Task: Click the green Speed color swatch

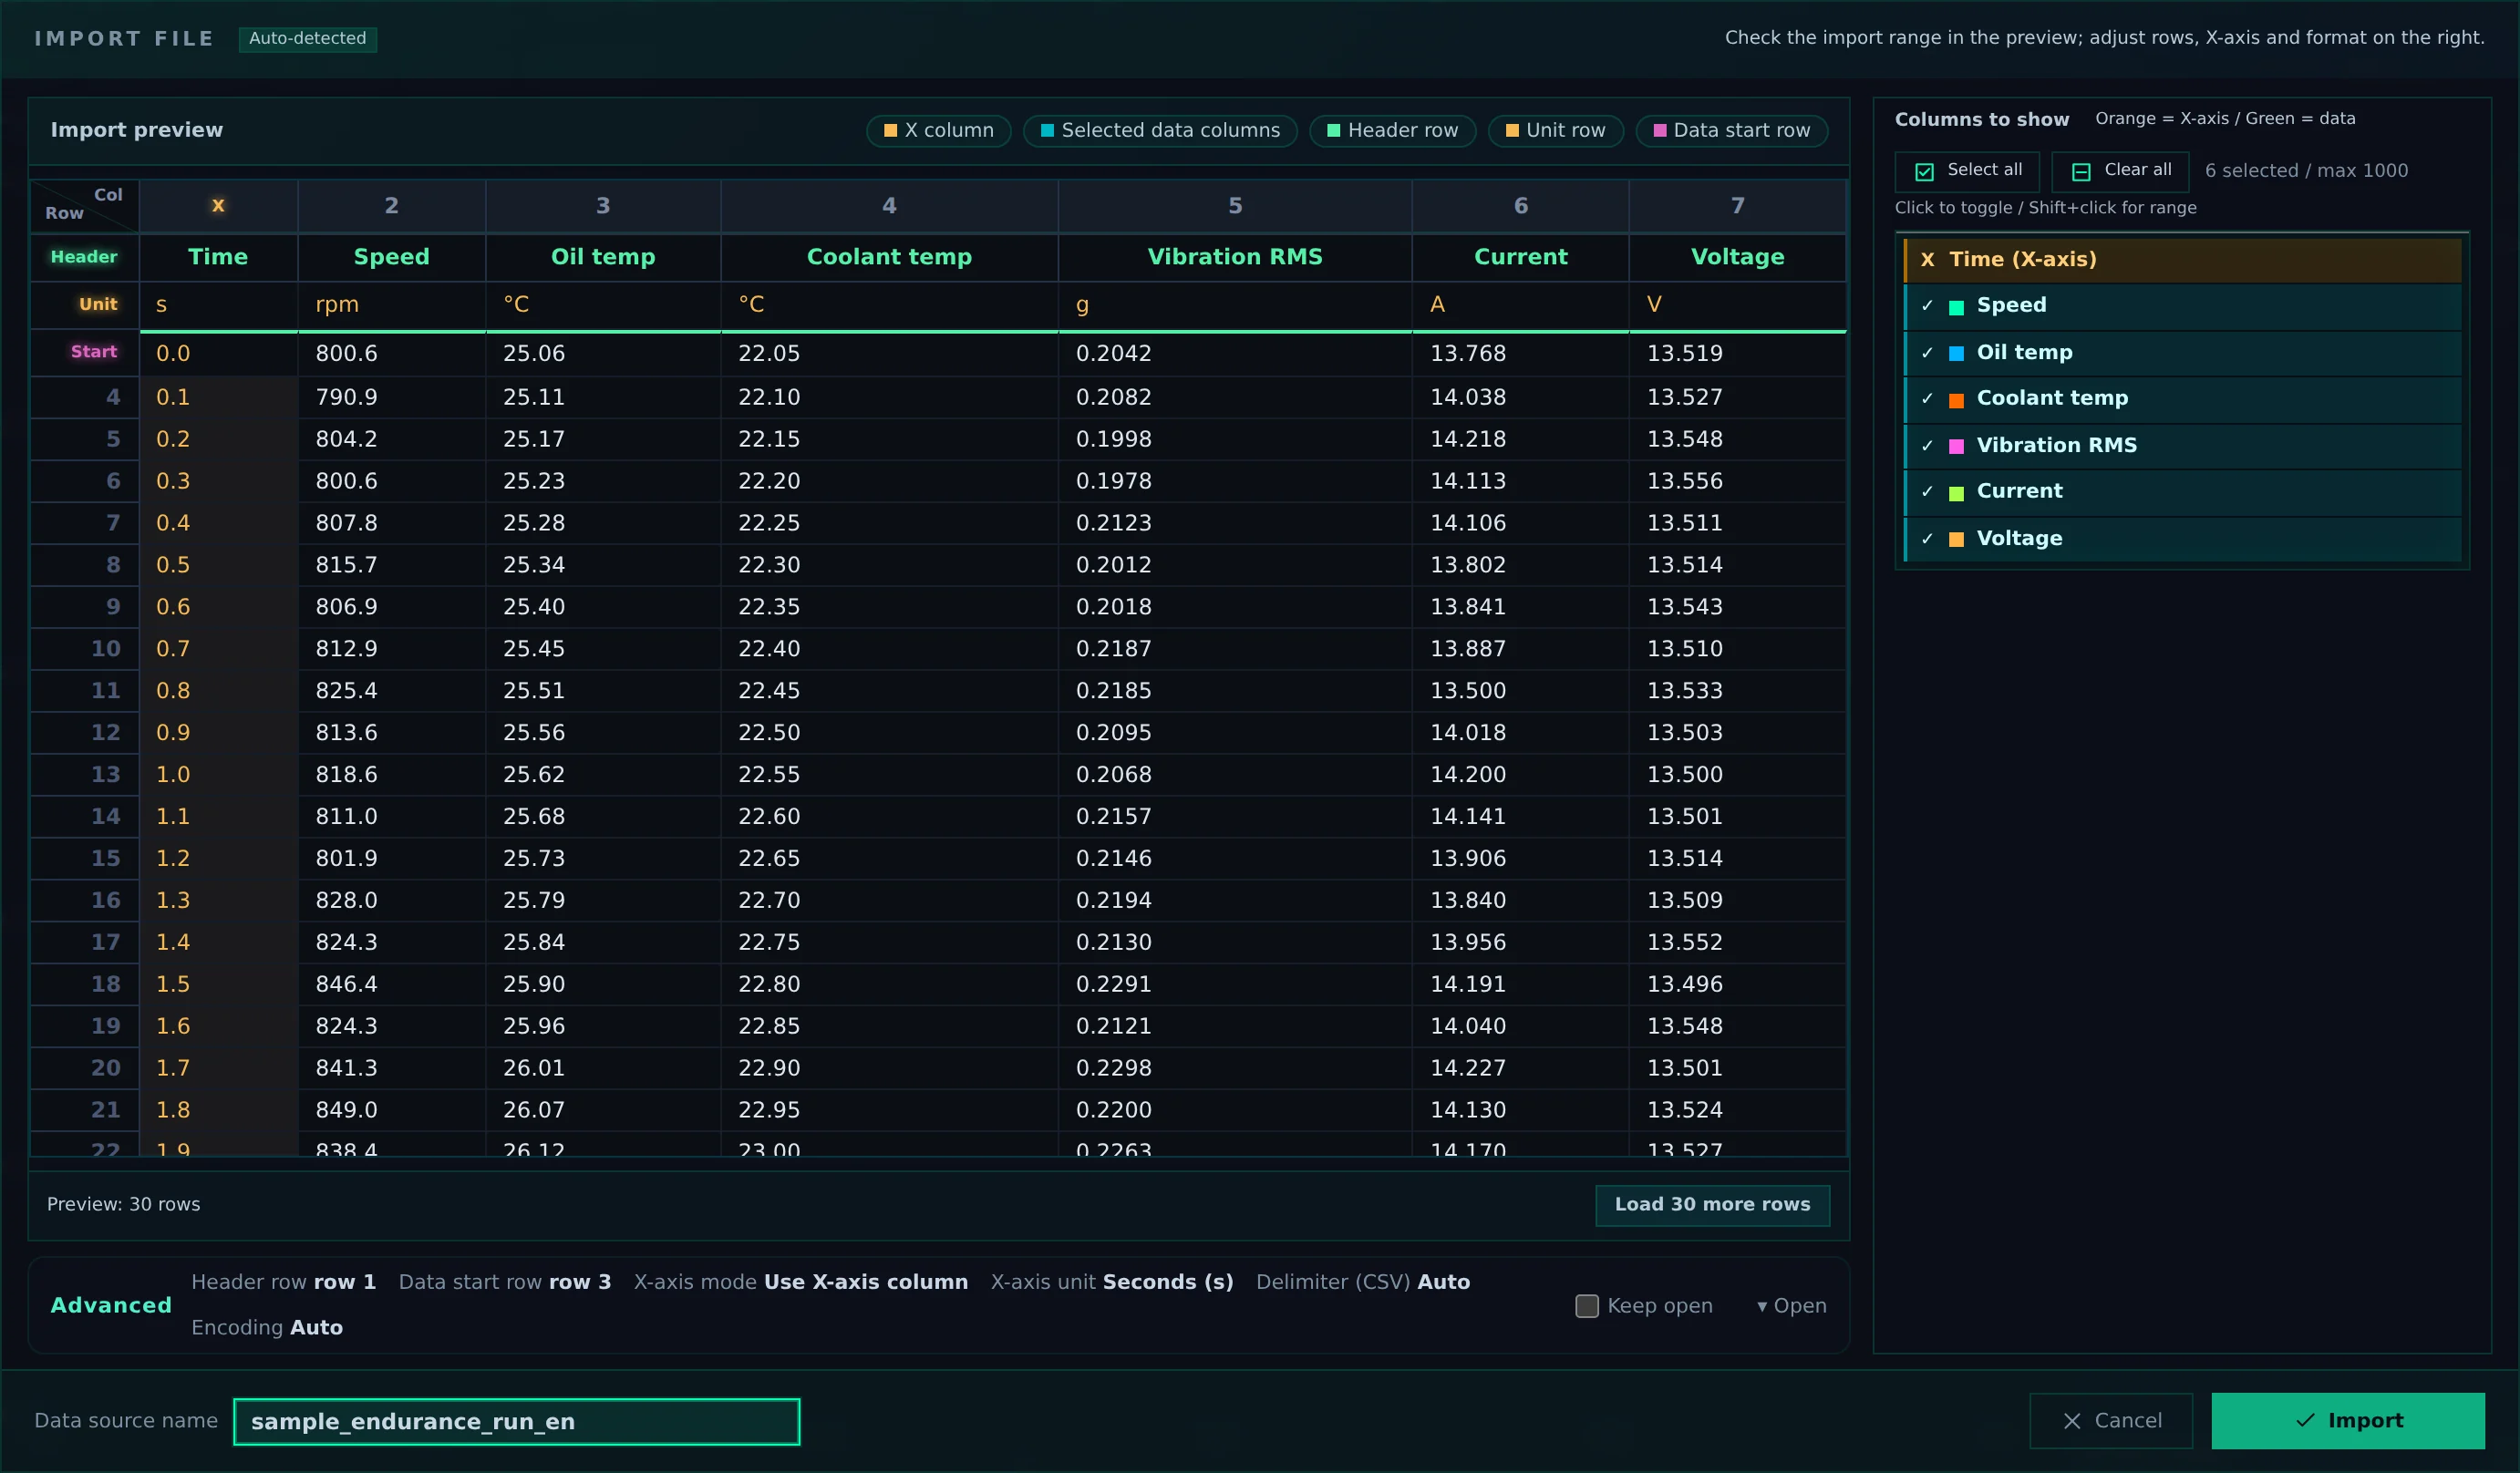Action: click(x=1956, y=307)
